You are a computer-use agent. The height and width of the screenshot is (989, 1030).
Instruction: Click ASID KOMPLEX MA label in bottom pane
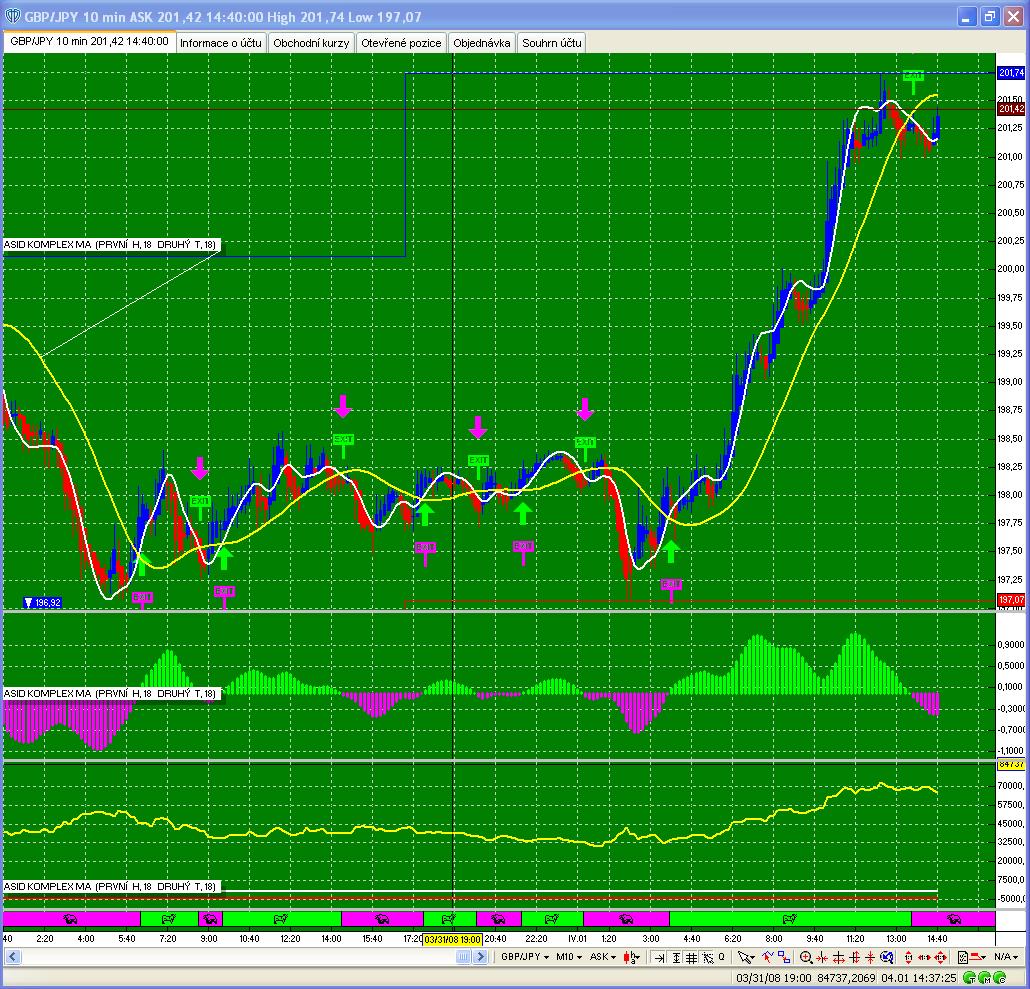point(110,887)
